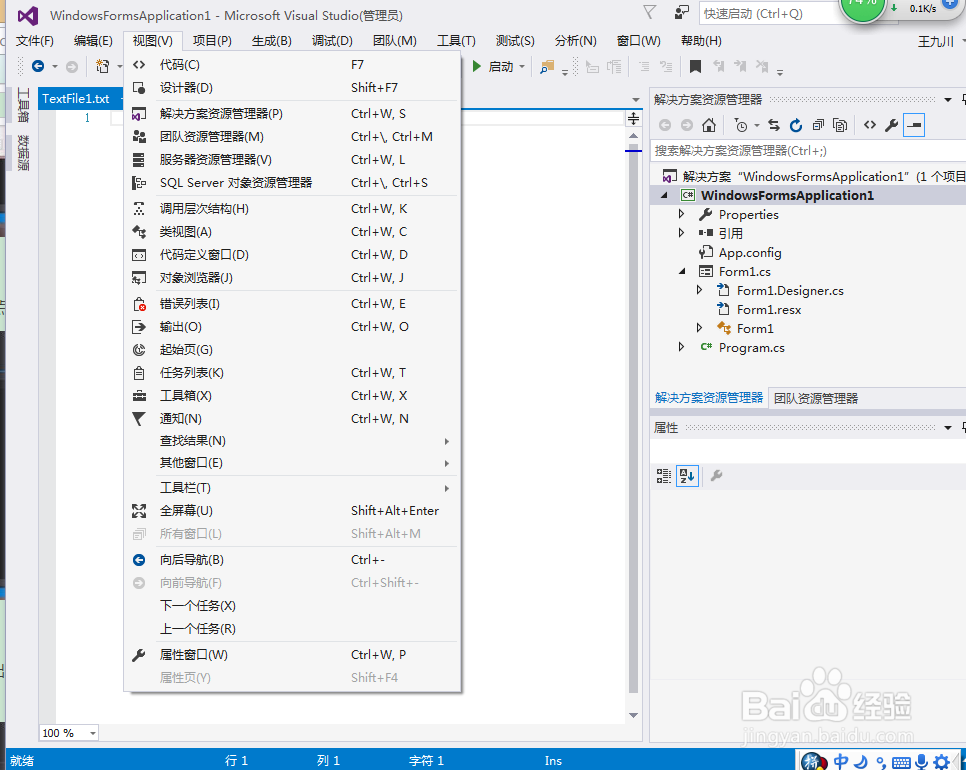Click the Collapse All icon in Solution Explorer

pos(818,125)
